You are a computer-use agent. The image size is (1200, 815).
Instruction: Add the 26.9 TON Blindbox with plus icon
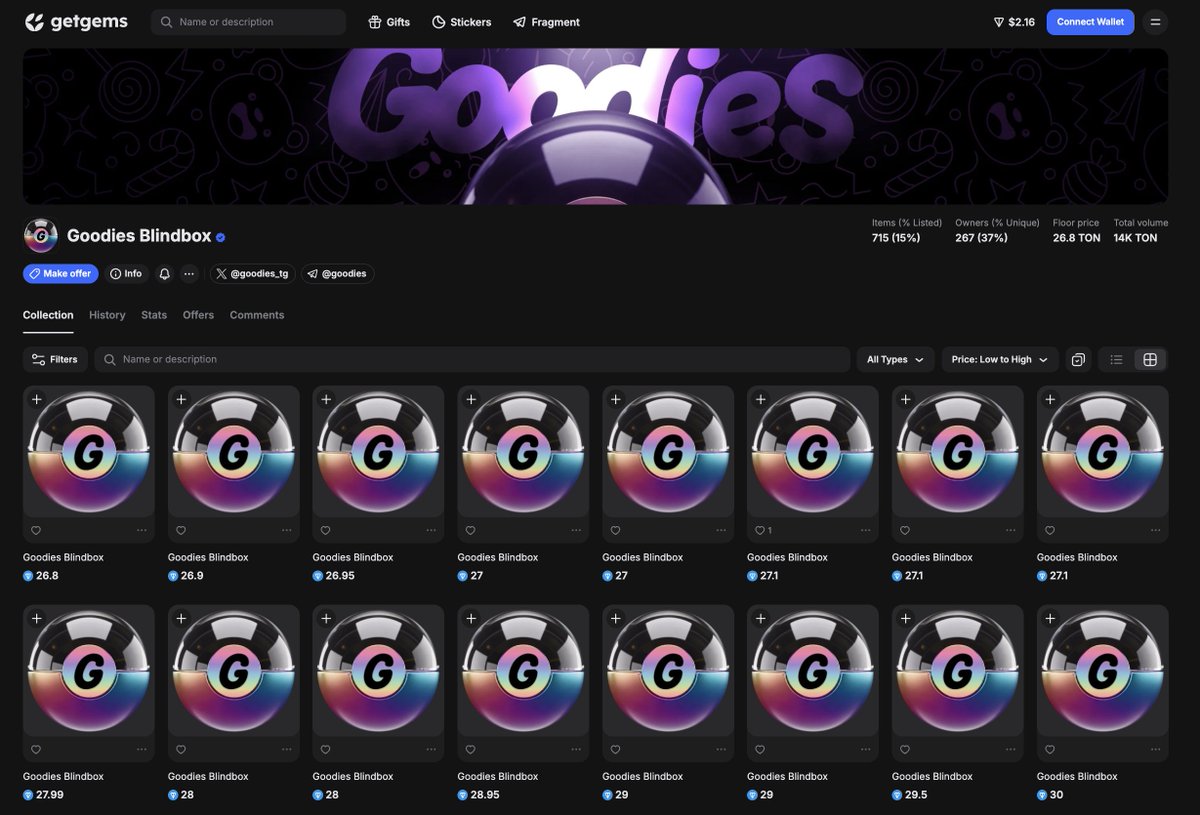tap(181, 399)
